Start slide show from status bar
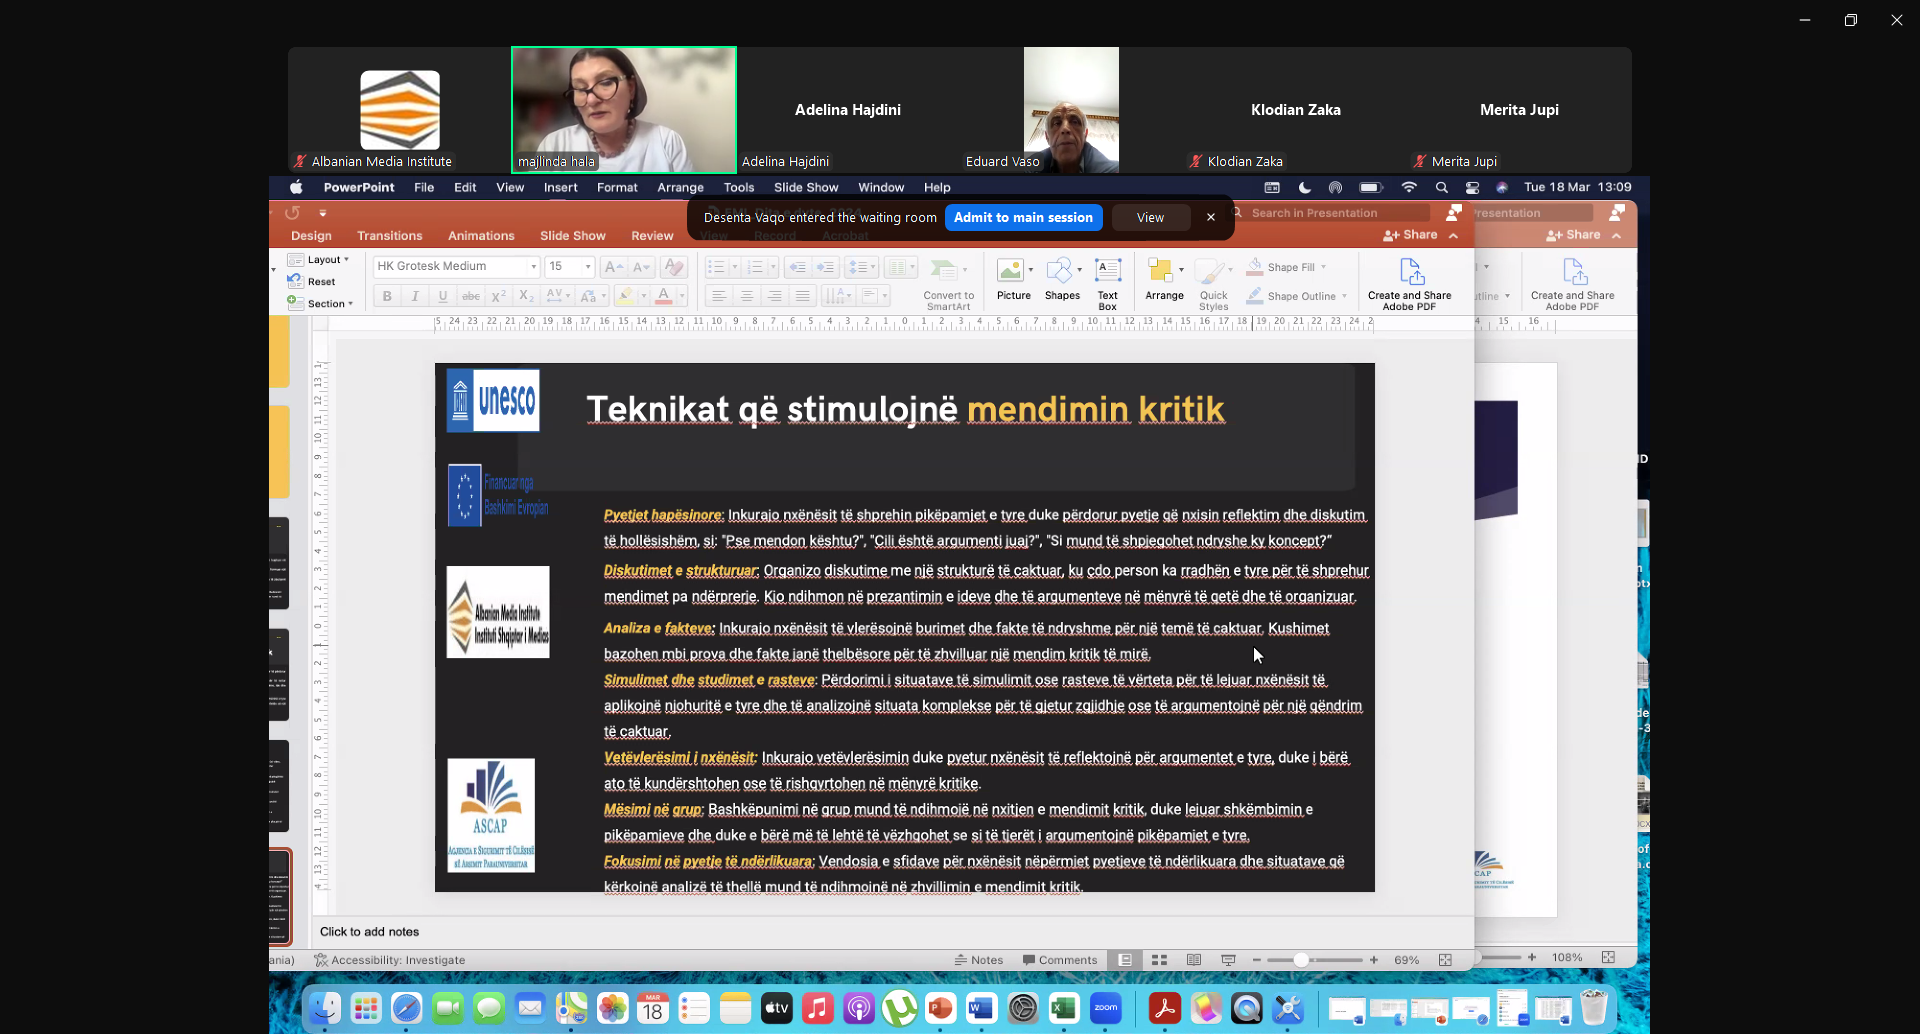Image resolution: width=1920 pixels, height=1034 pixels. [x=1228, y=960]
